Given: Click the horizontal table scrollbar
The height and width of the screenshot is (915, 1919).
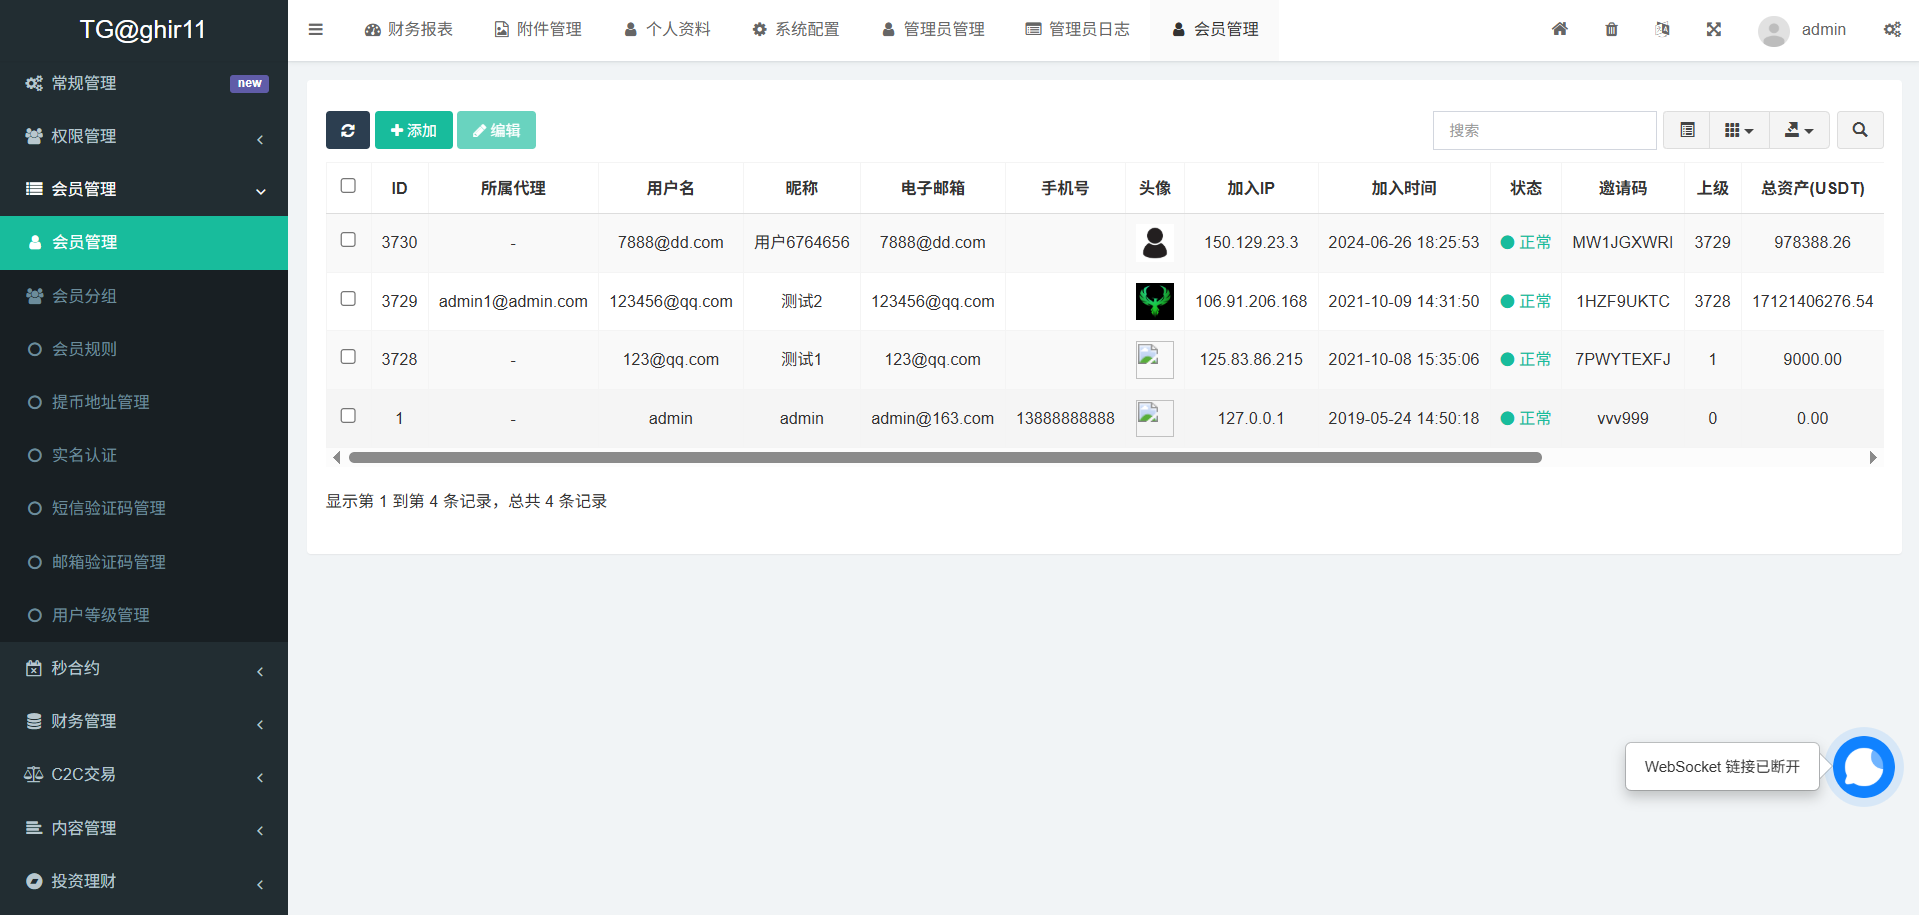Looking at the screenshot, I should tap(944, 458).
